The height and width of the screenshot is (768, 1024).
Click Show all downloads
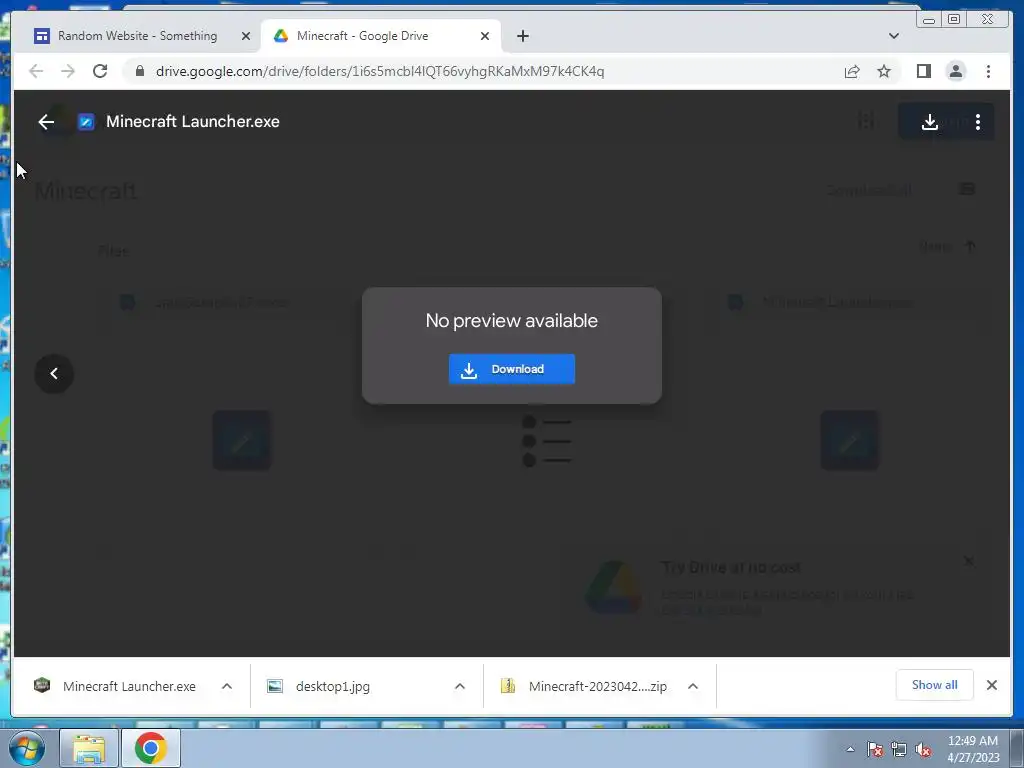[x=935, y=685]
